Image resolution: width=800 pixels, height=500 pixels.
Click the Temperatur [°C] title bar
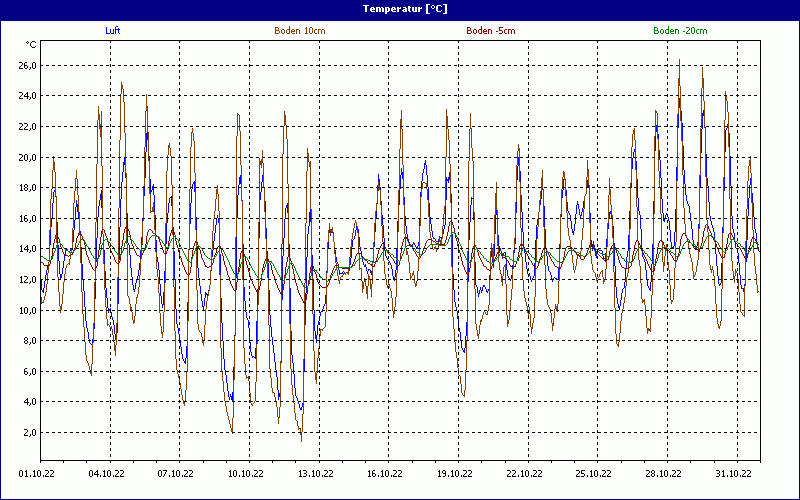(x=400, y=8)
